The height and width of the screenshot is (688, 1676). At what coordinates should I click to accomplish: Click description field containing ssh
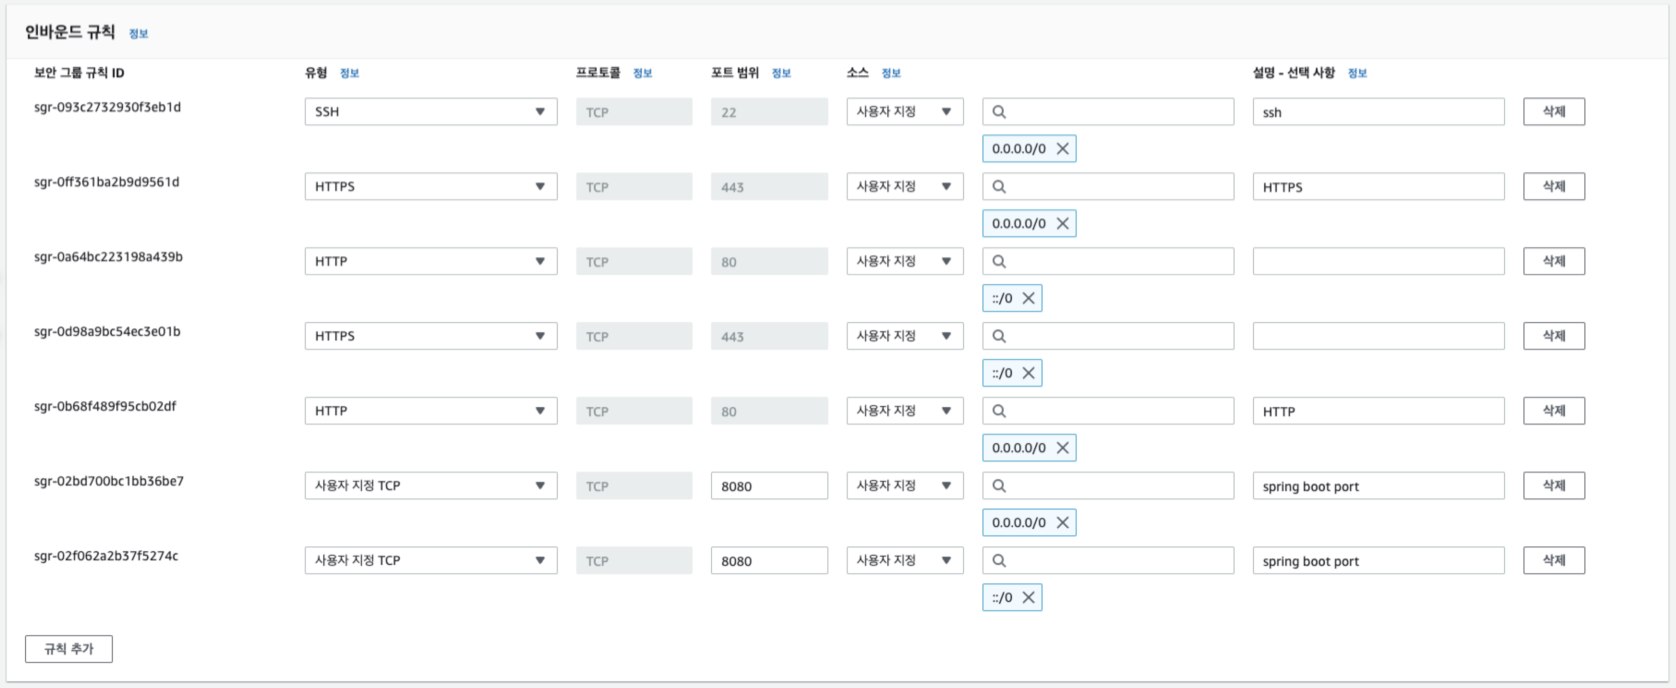pyautogui.click(x=1379, y=112)
